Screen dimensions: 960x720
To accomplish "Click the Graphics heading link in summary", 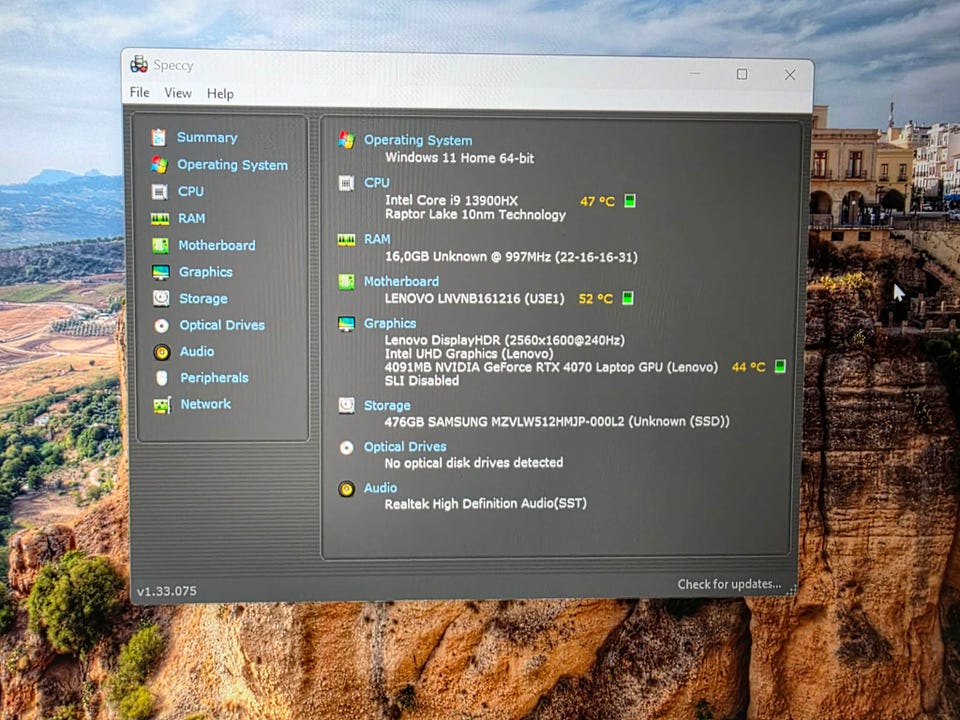I will pos(390,323).
